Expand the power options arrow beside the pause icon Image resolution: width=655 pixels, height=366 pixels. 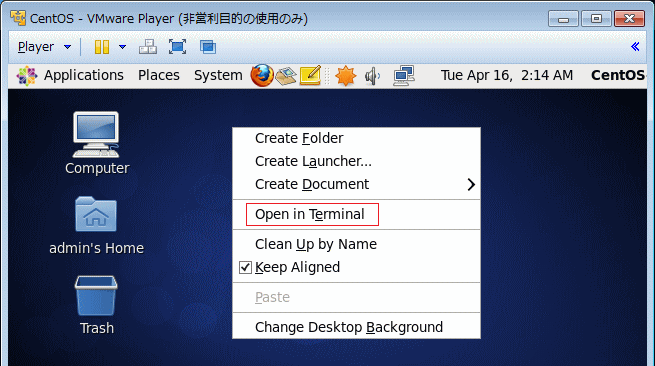click(x=122, y=47)
